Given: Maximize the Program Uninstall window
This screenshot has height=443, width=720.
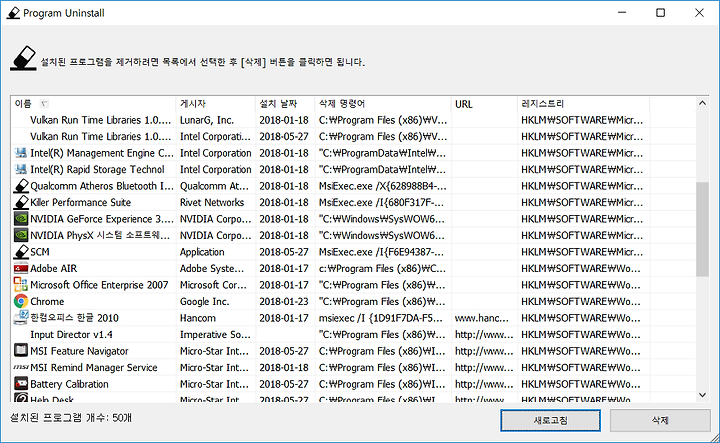Looking at the screenshot, I should click(660, 12).
